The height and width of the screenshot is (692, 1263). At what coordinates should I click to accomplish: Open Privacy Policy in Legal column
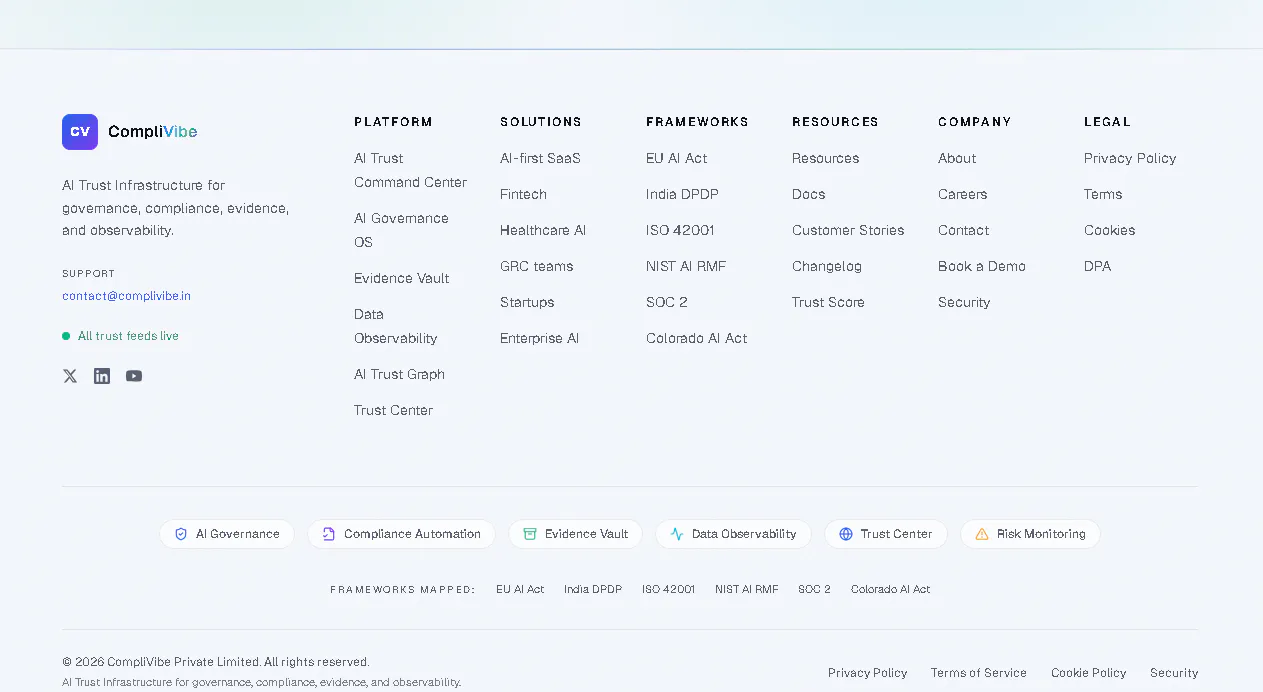pyautogui.click(x=1130, y=158)
